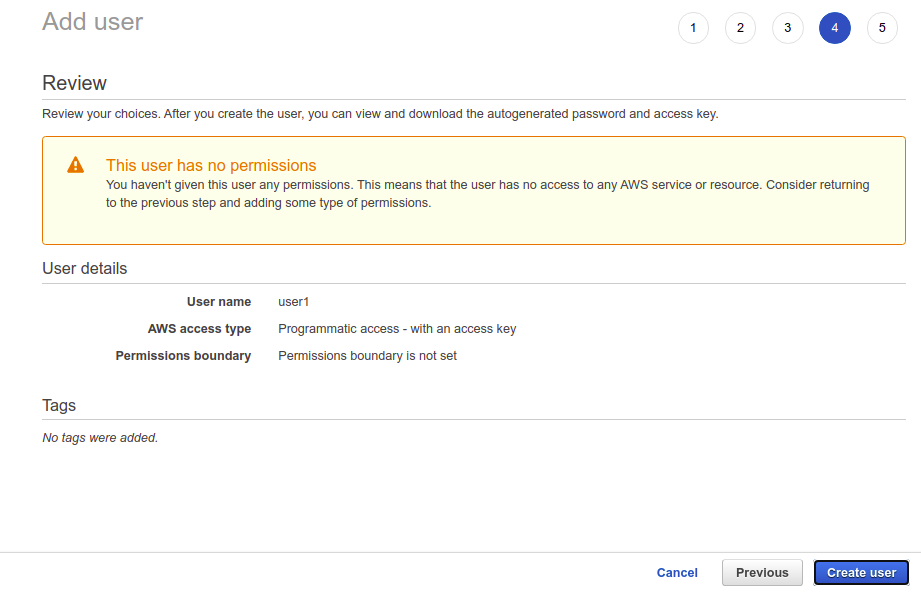Click the Programmatic access type text
Viewport: 921px width, 592px height.
397,328
